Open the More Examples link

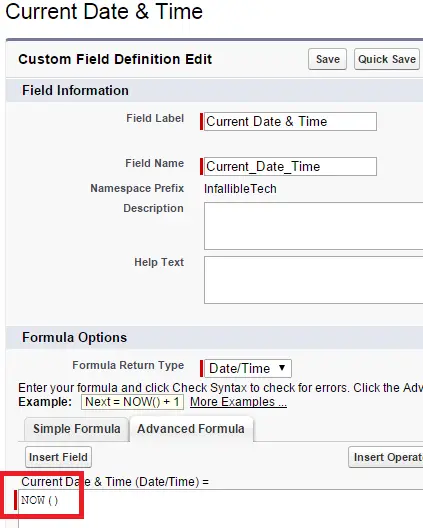(x=238, y=402)
